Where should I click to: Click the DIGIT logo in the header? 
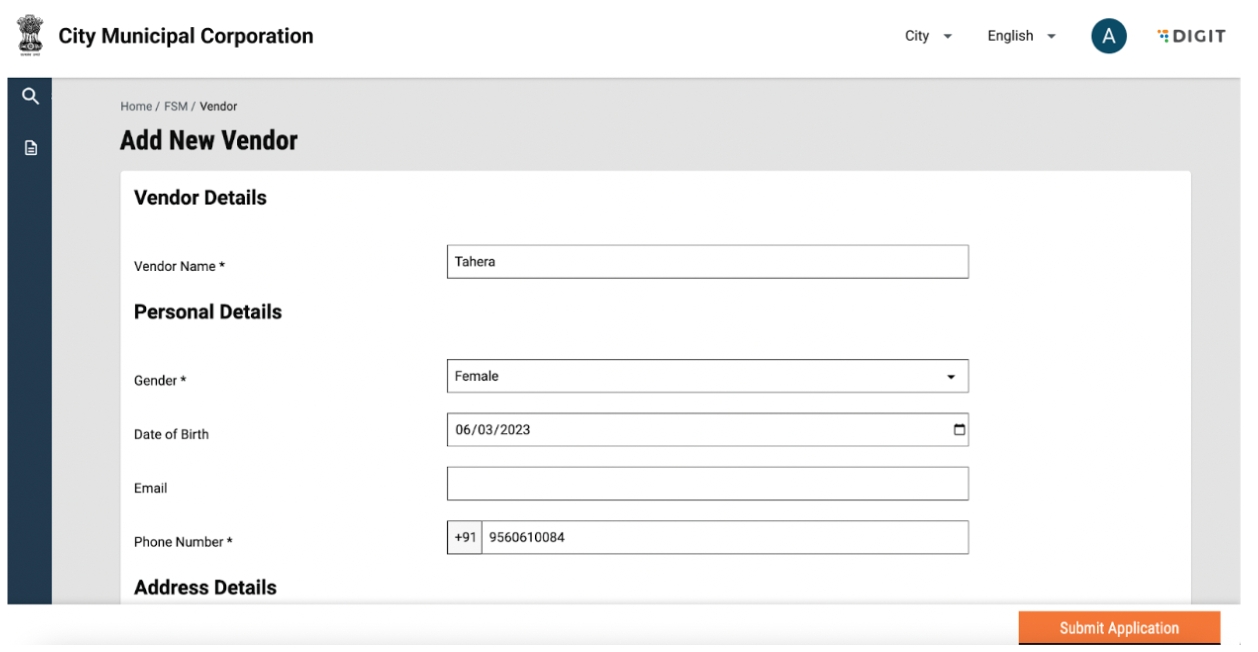point(1191,36)
